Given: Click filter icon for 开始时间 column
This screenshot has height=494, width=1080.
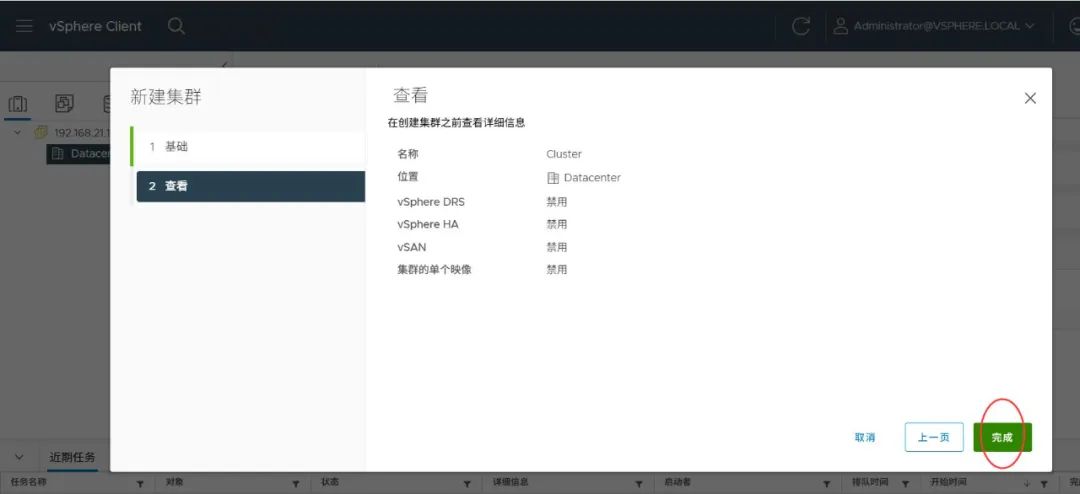Looking at the screenshot, I should pyautogui.click(x=1043, y=484).
